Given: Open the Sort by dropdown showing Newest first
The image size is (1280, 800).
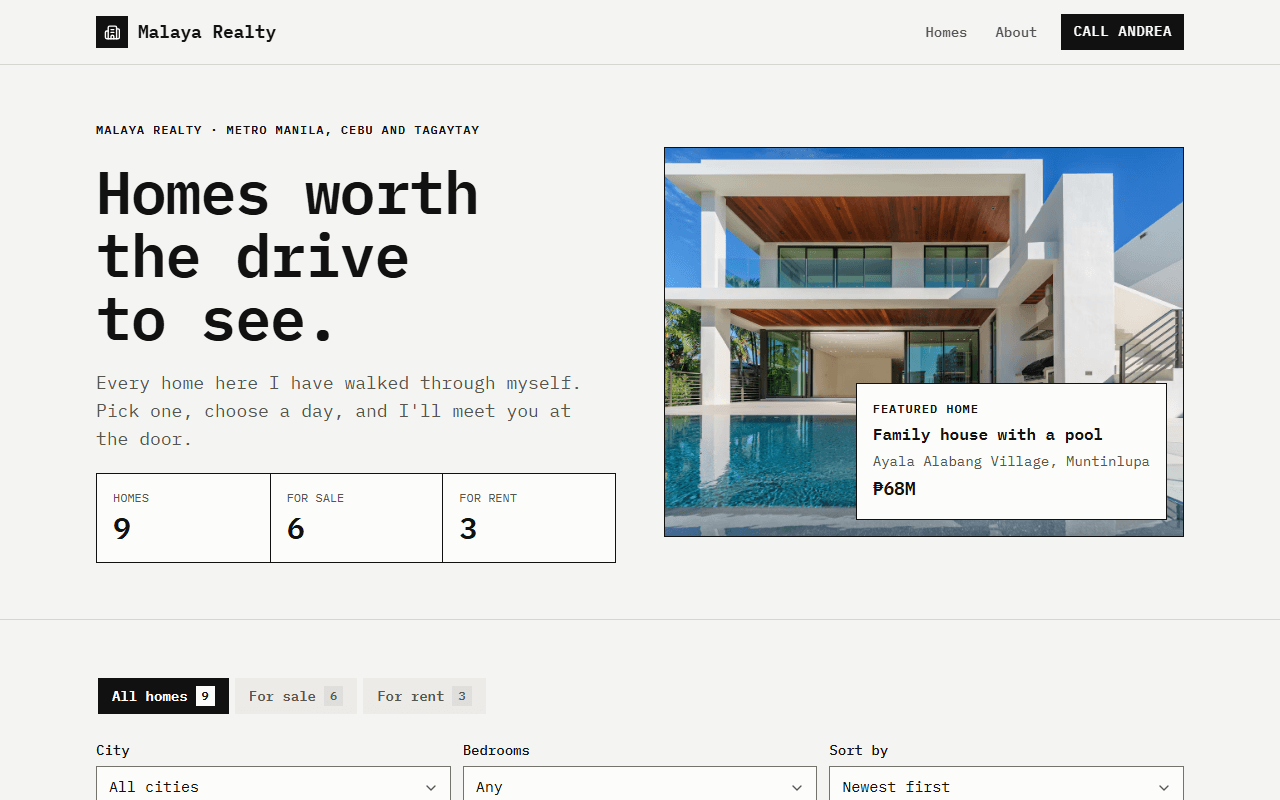Looking at the screenshot, I should coord(1006,786).
